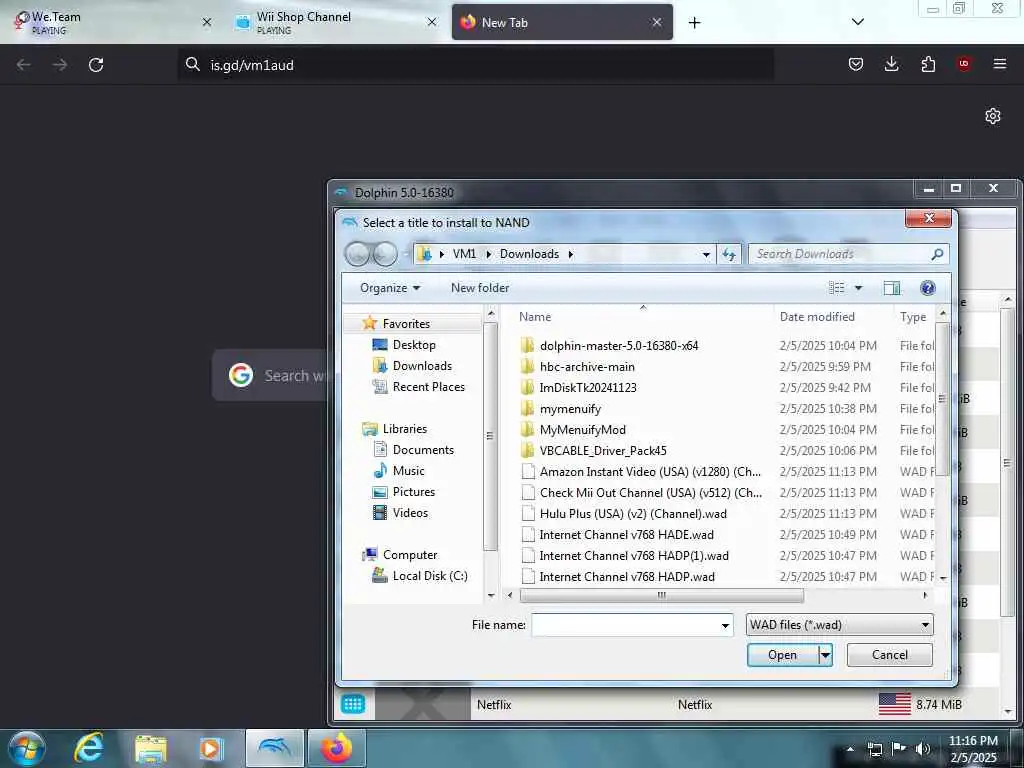Launch Internet Explorer from taskbar
Screen dimensions: 1024x768
pos(89,748)
